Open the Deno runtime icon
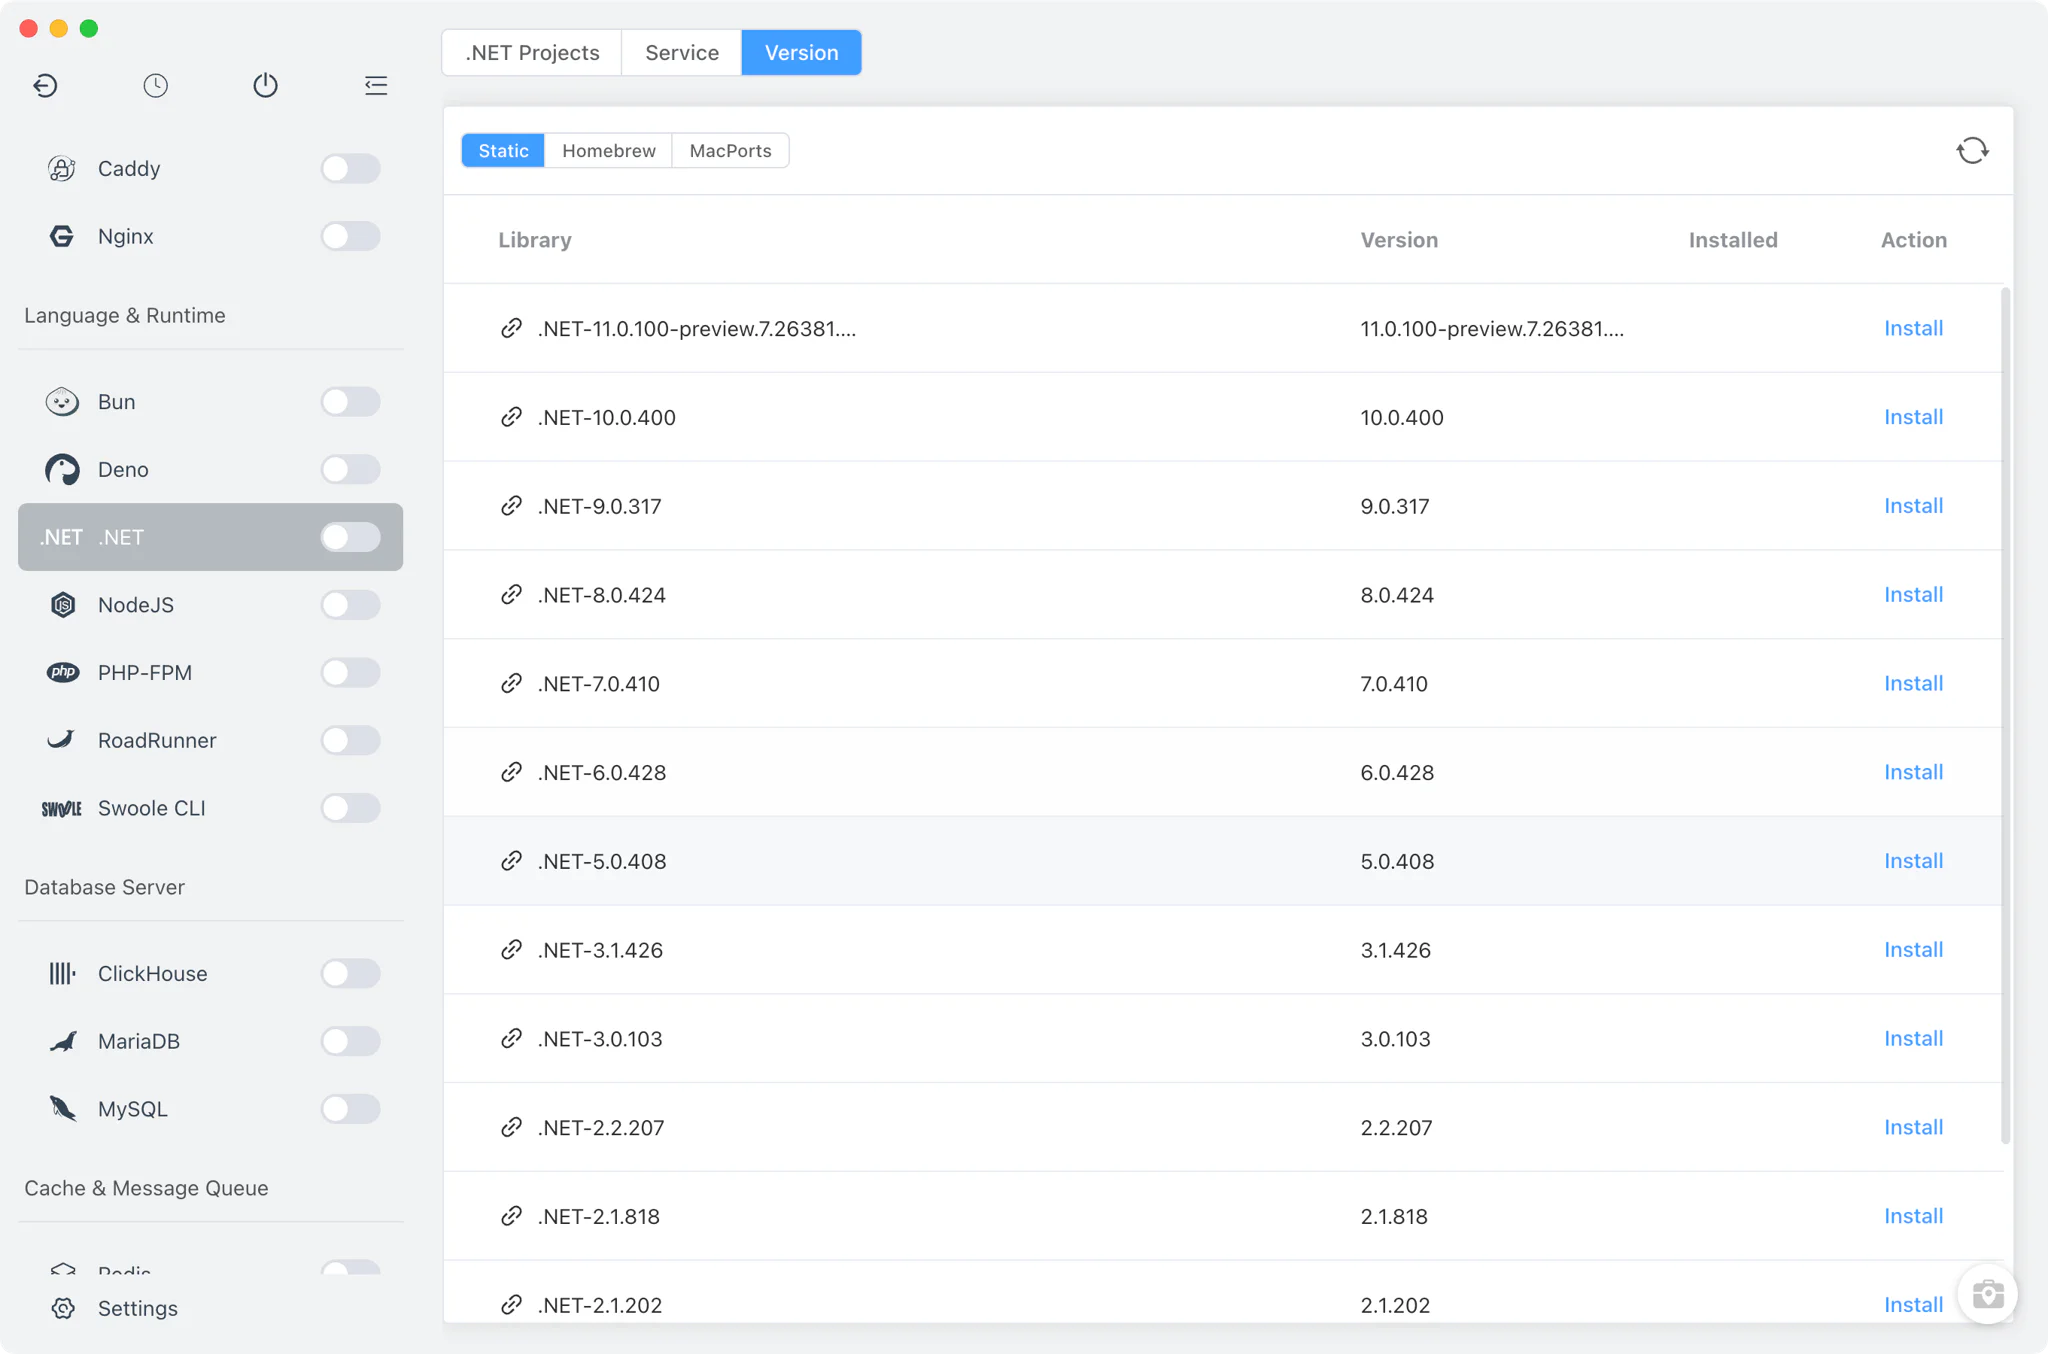This screenshot has height=1354, width=2048. 62,469
